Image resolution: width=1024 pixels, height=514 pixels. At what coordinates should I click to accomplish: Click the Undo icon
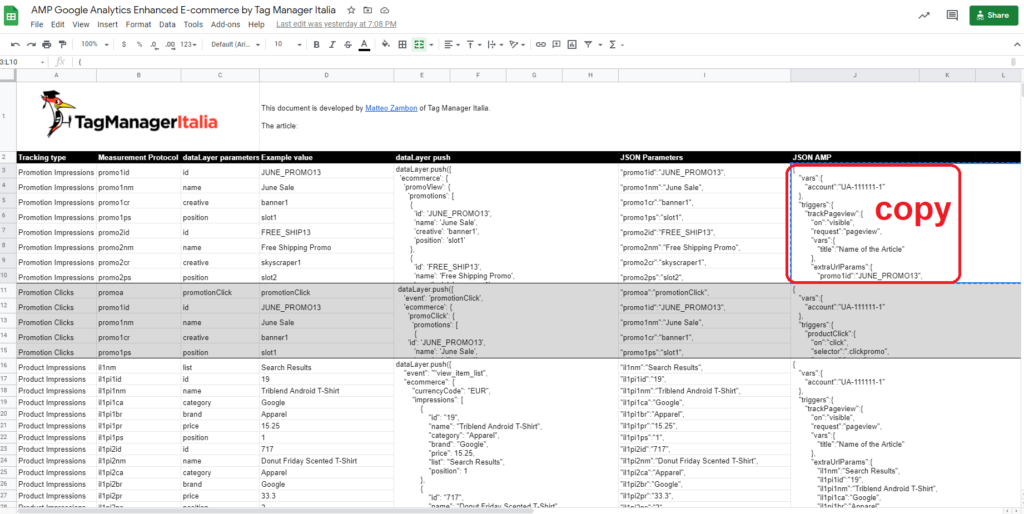[15, 44]
